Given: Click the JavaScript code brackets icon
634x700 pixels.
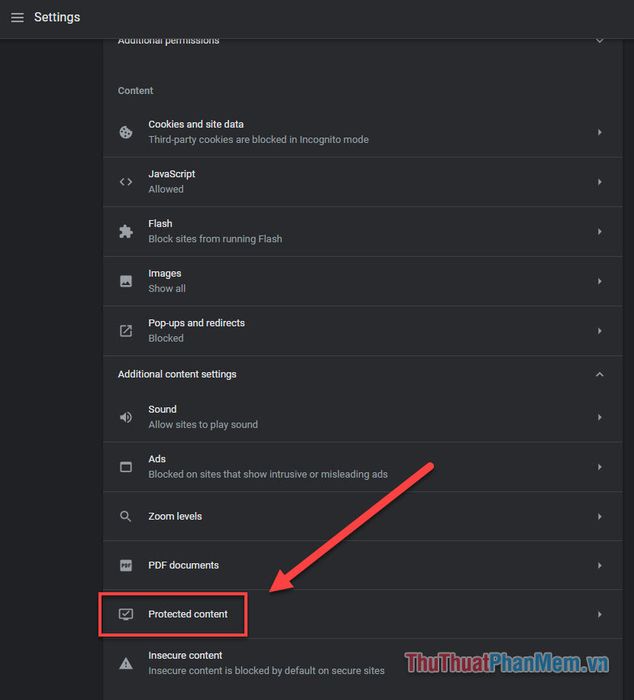Looking at the screenshot, I should [x=126, y=182].
